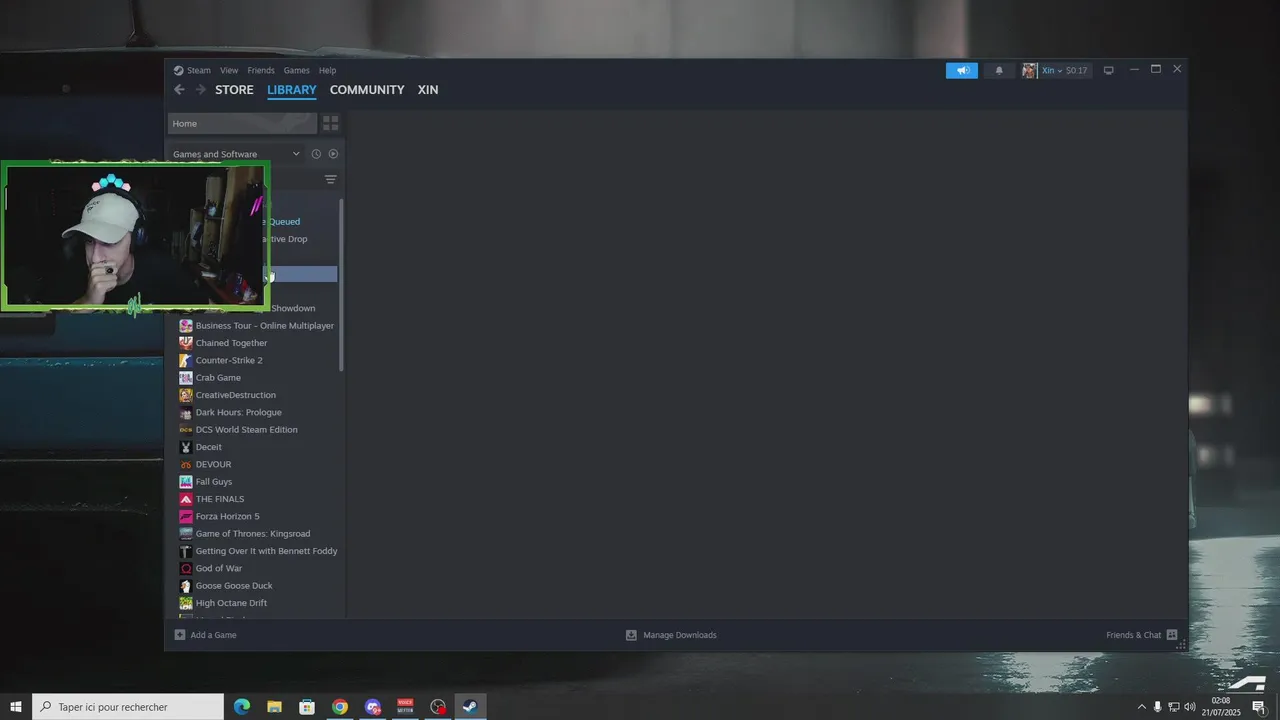The image size is (1280, 720).
Task: Open the Windows Start menu
Action: pos(16,707)
